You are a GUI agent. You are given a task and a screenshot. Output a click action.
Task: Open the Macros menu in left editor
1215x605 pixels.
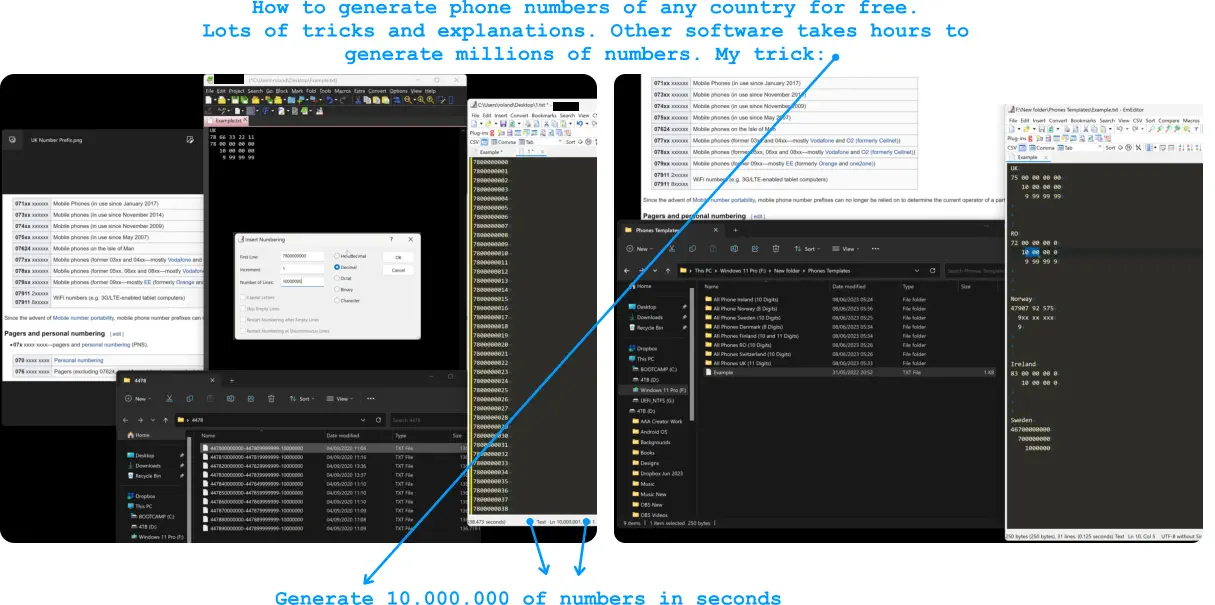[343, 91]
